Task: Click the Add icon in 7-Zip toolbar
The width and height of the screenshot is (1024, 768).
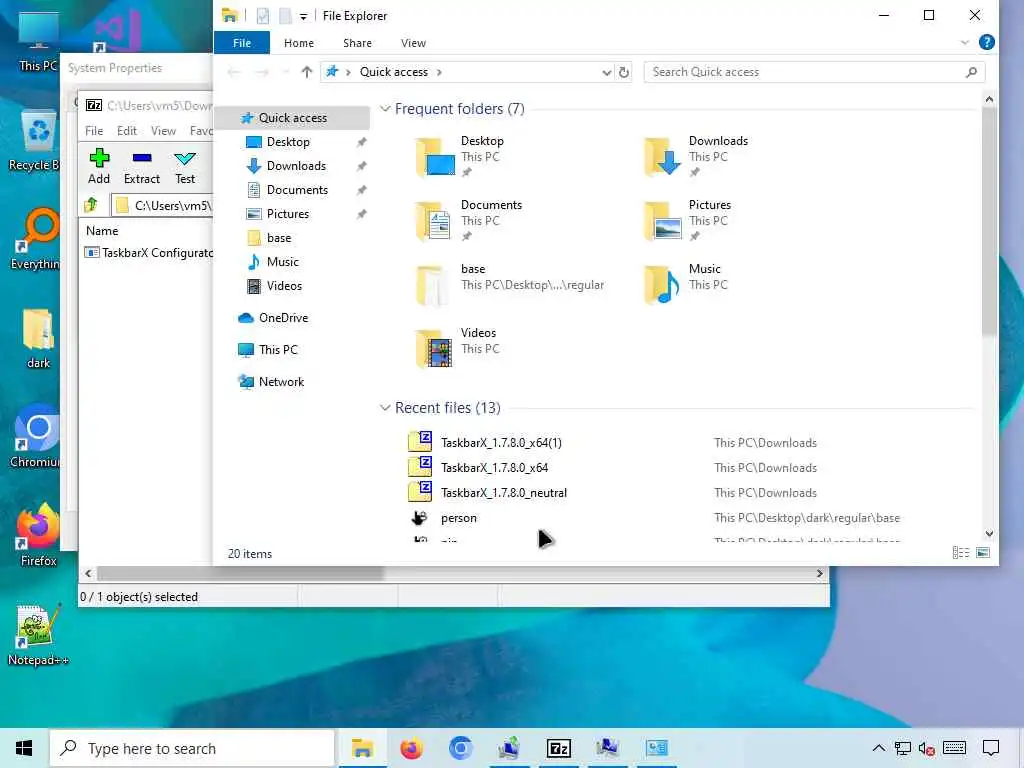Action: pyautogui.click(x=99, y=166)
